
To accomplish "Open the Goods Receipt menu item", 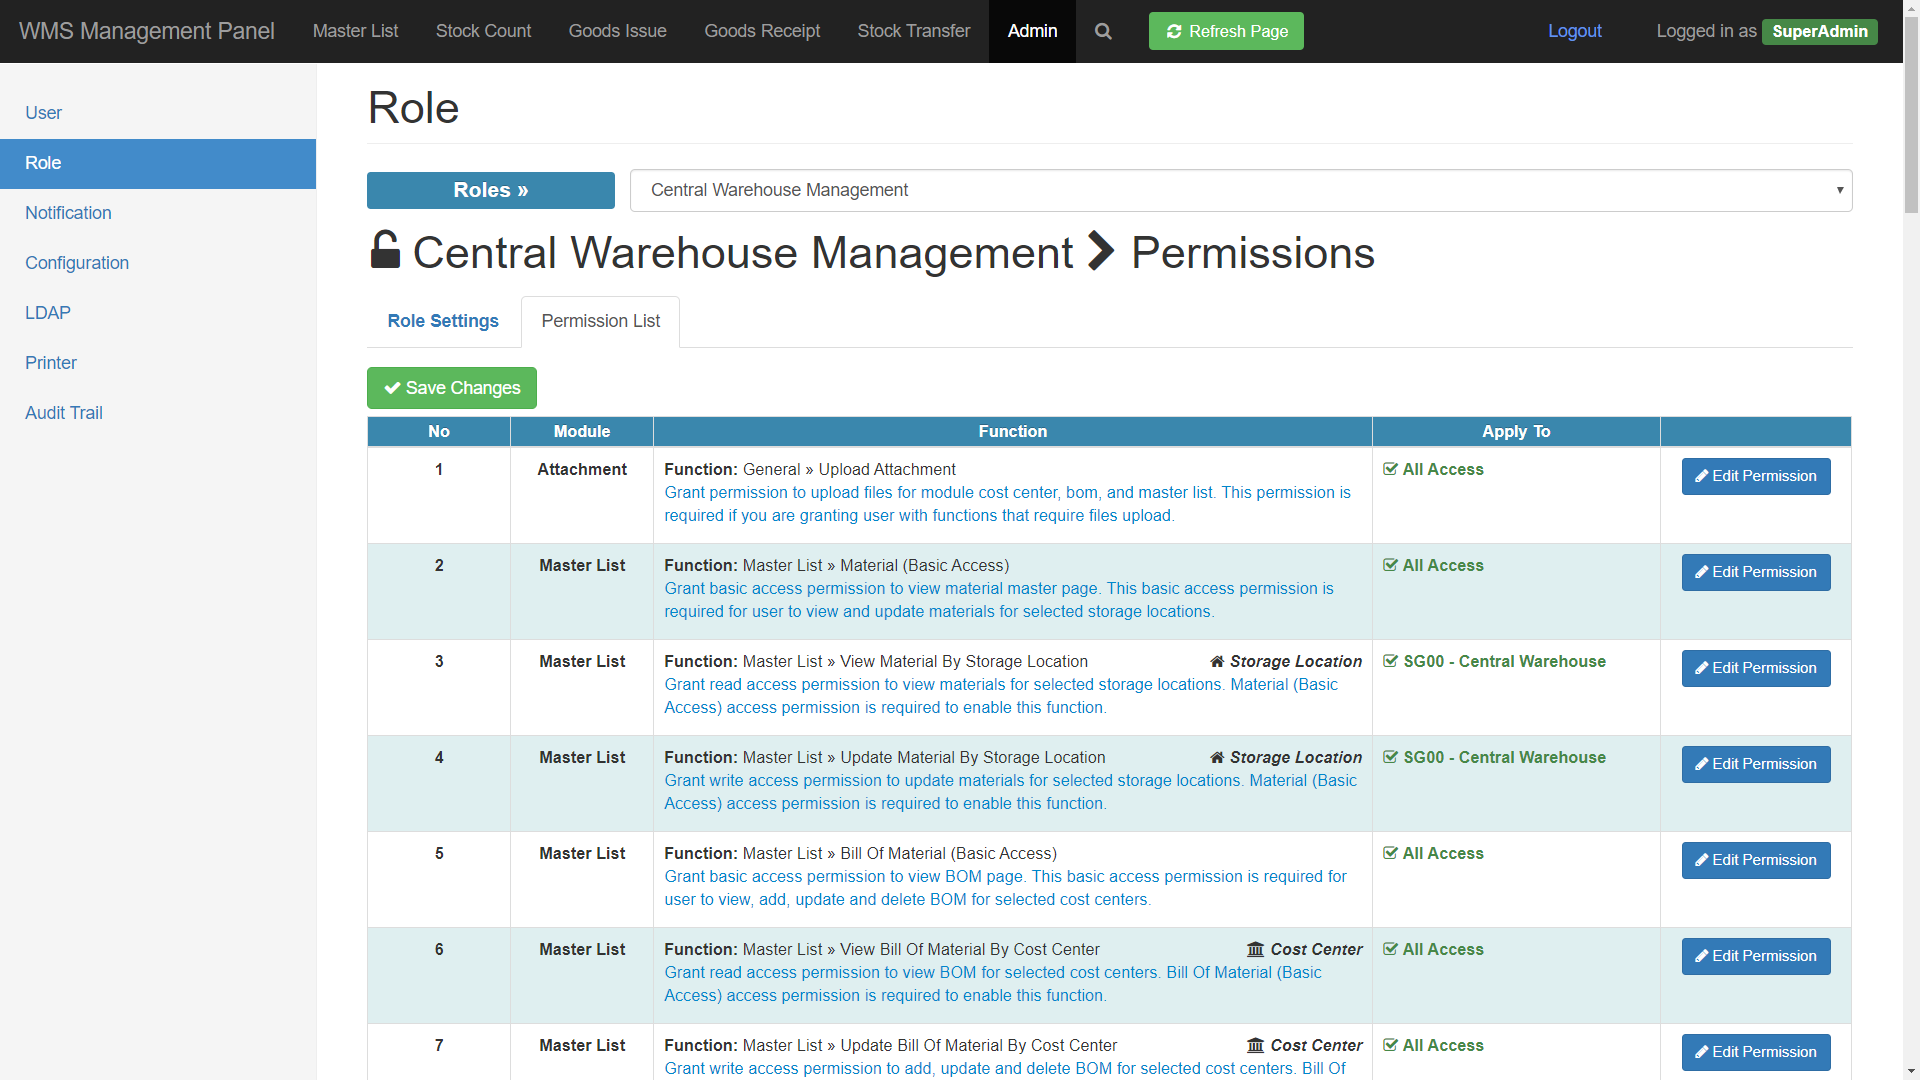I will pyautogui.click(x=762, y=31).
